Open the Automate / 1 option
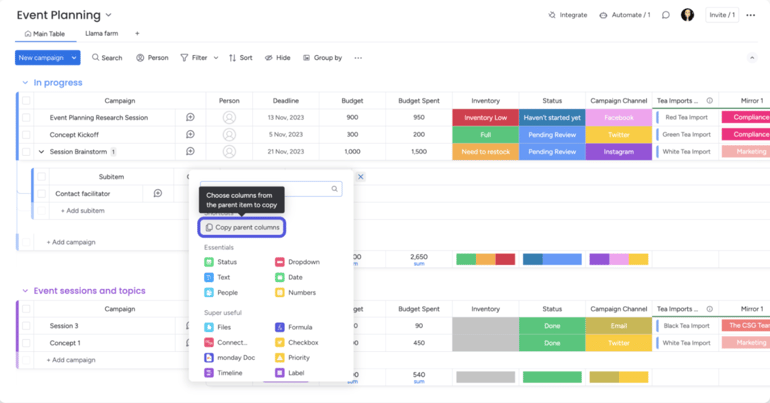Image resolution: width=770 pixels, height=403 pixels. click(x=625, y=15)
